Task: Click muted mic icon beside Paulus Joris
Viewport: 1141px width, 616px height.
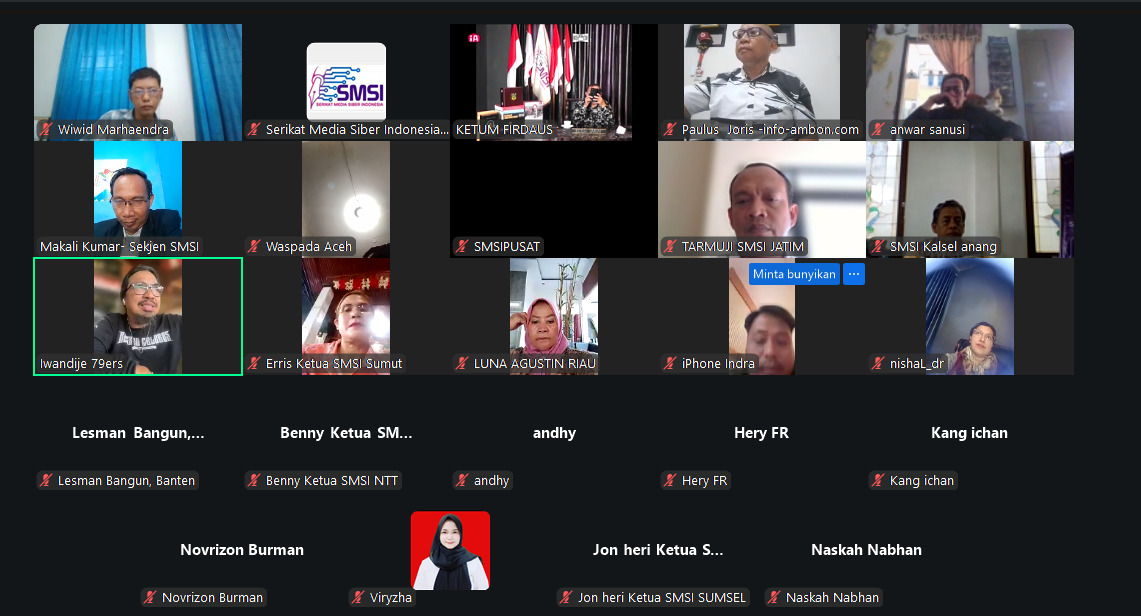Action: (x=670, y=130)
